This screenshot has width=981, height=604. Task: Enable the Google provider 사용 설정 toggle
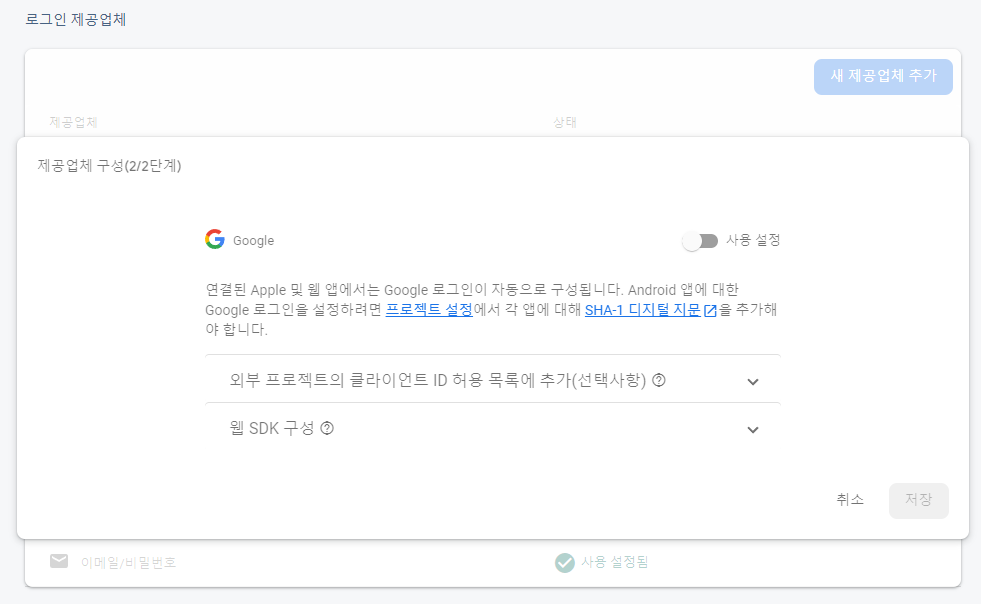click(x=700, y=241)
